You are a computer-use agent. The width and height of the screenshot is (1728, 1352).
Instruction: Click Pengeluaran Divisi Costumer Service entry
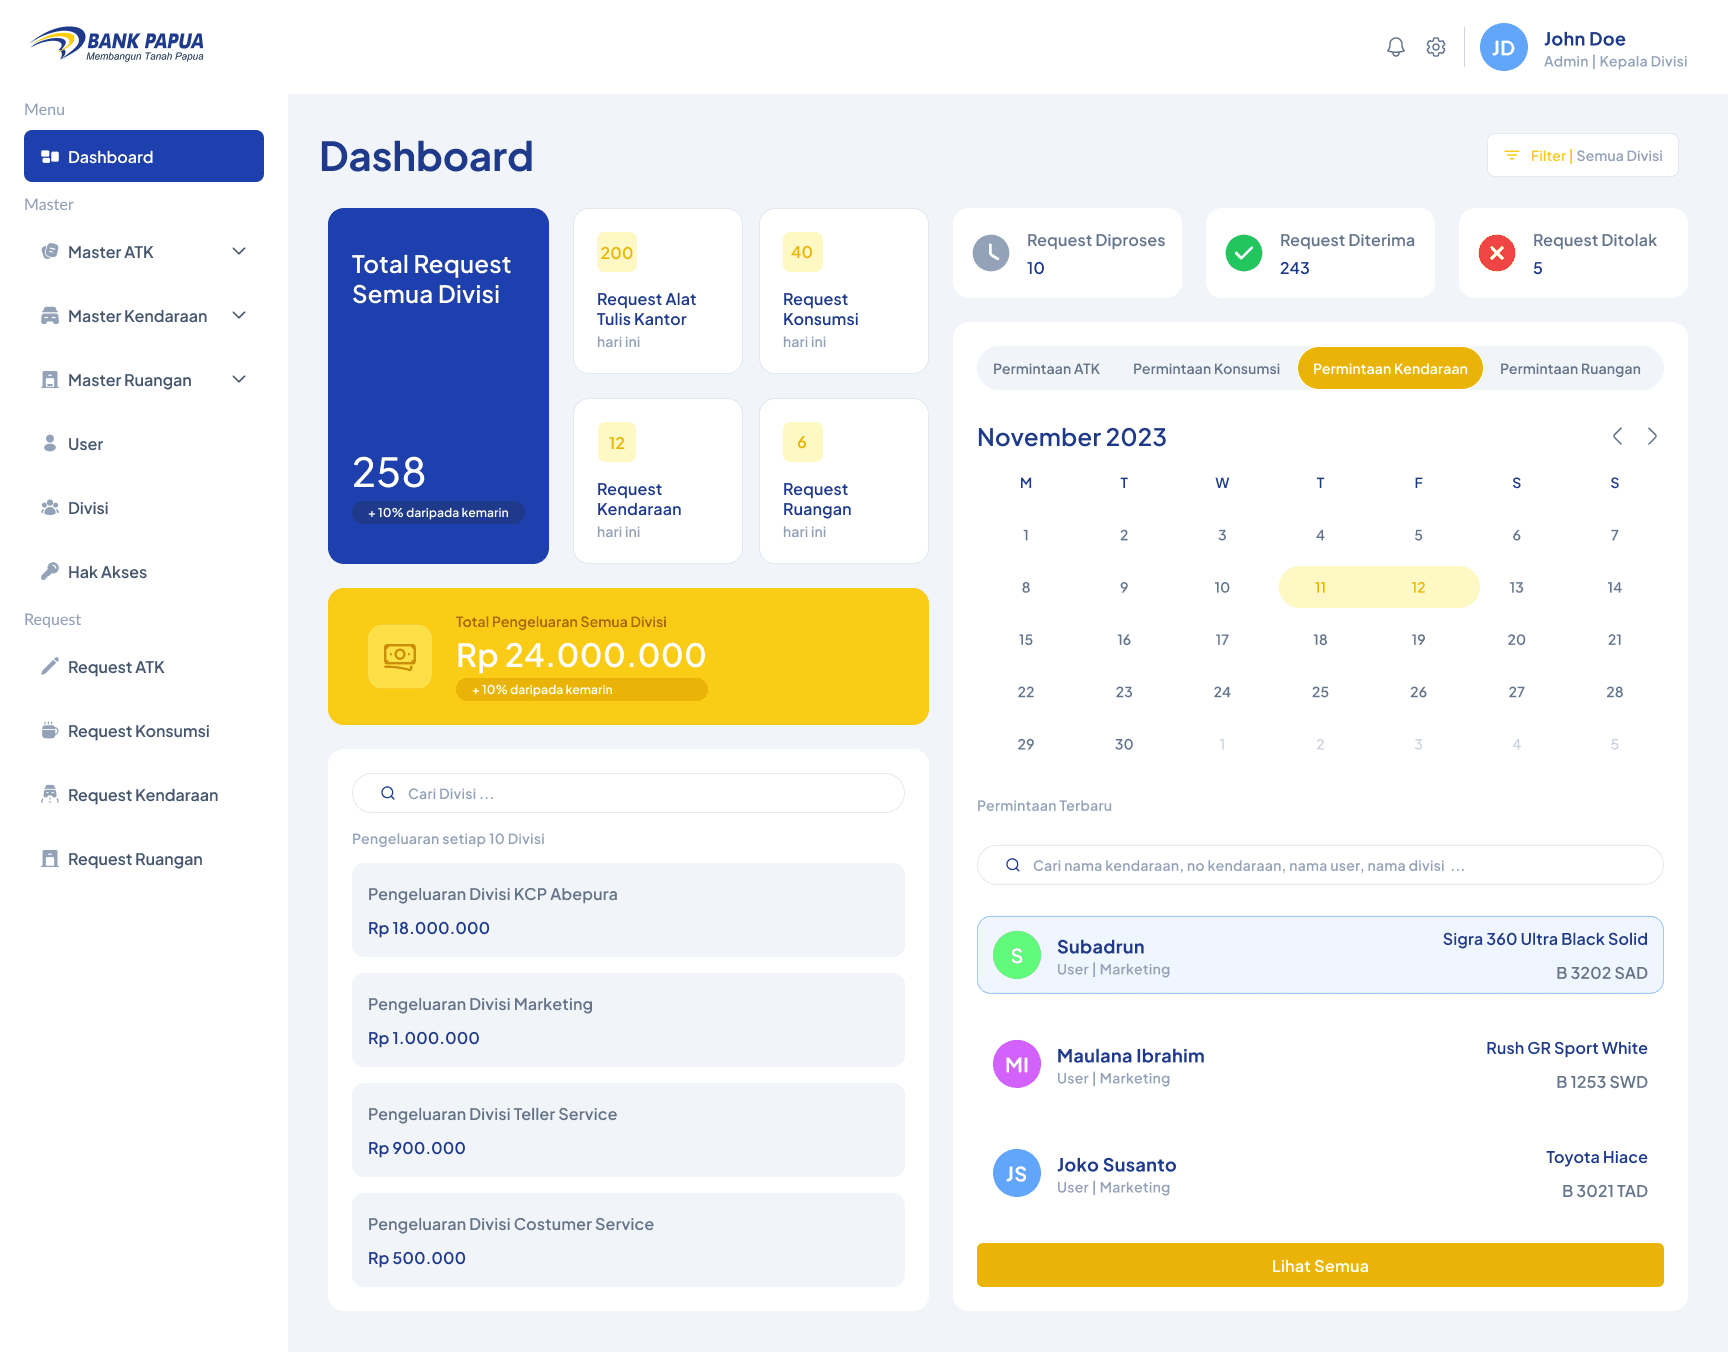(628, 1240)
